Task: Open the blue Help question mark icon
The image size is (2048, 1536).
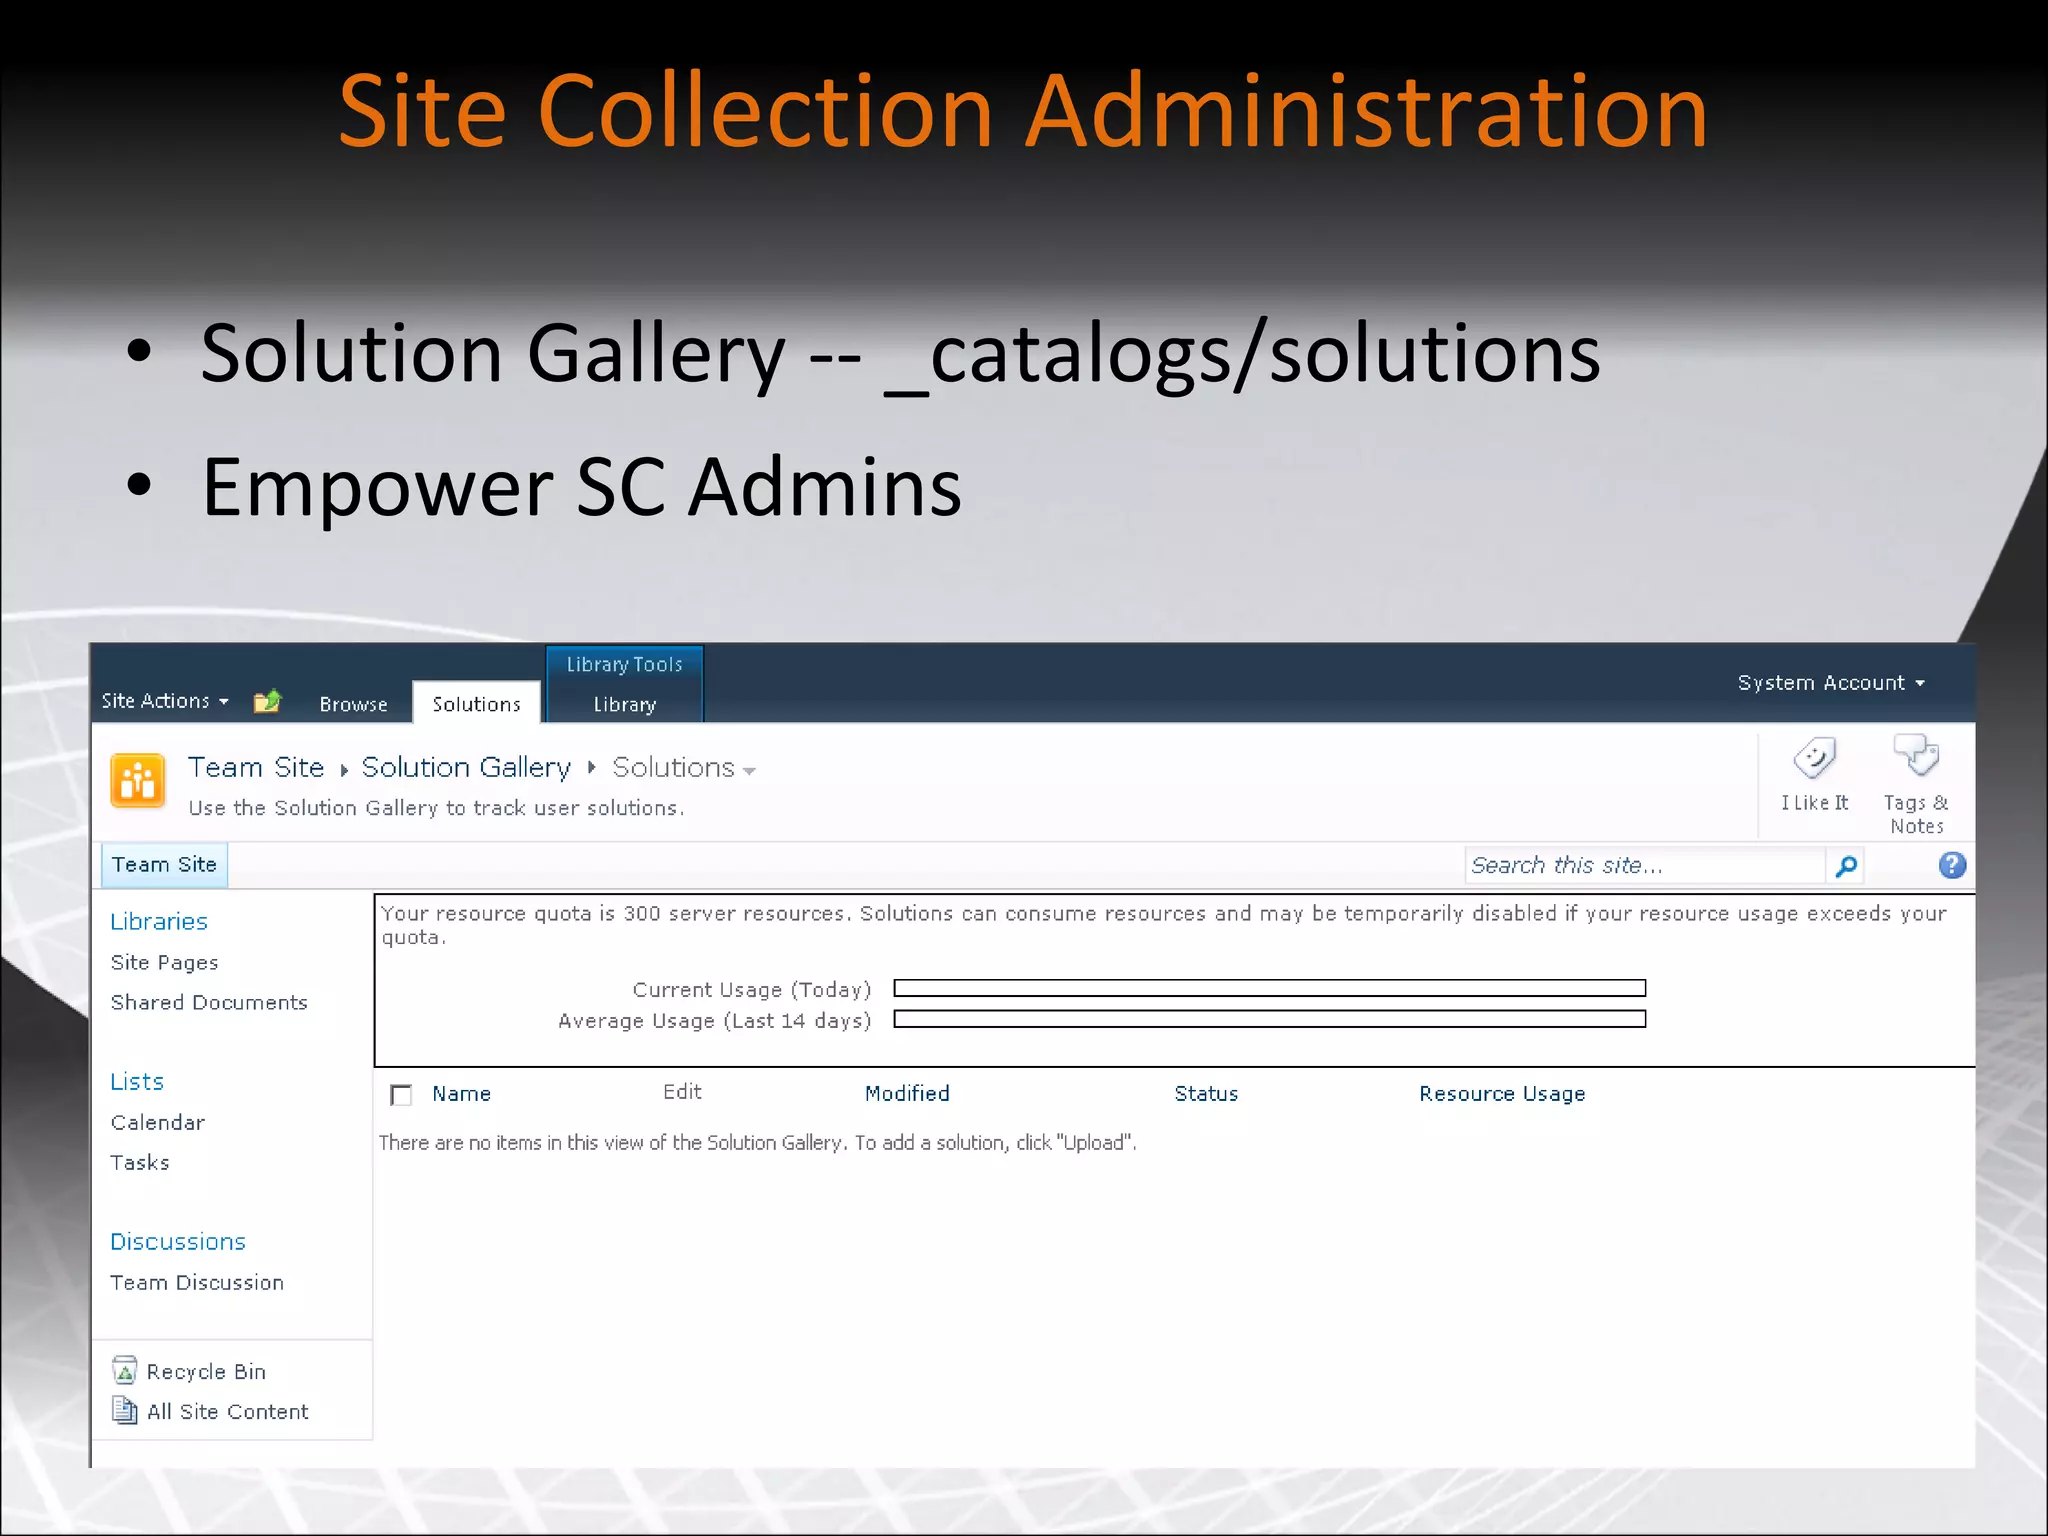Action: [1952, 866]
